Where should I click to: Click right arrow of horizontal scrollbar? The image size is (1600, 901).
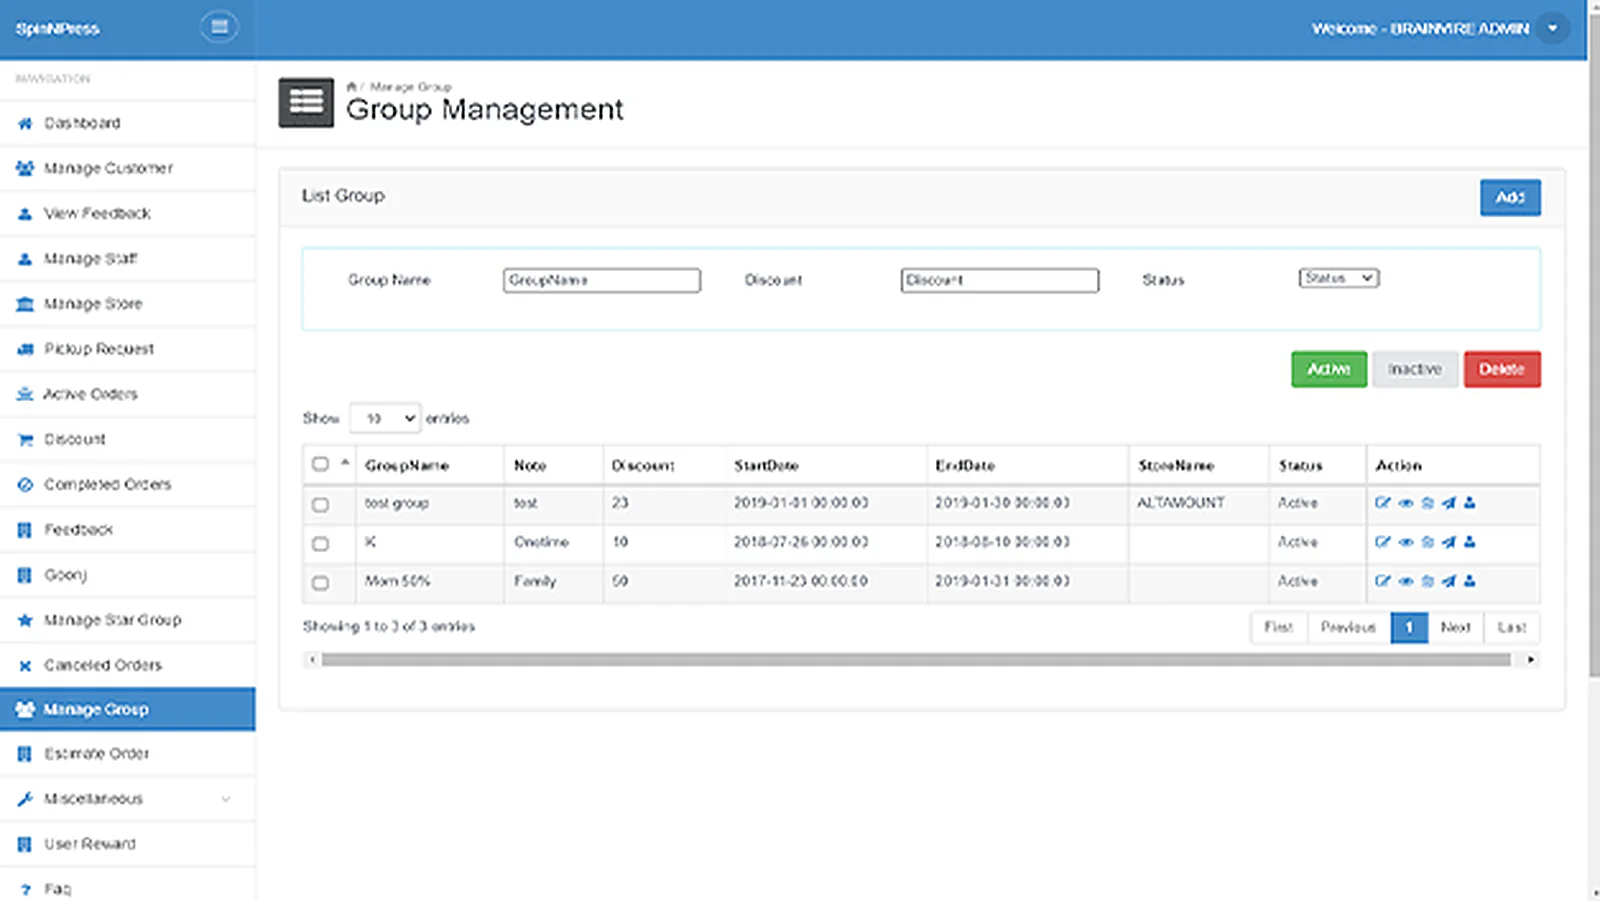[1530, 660]
